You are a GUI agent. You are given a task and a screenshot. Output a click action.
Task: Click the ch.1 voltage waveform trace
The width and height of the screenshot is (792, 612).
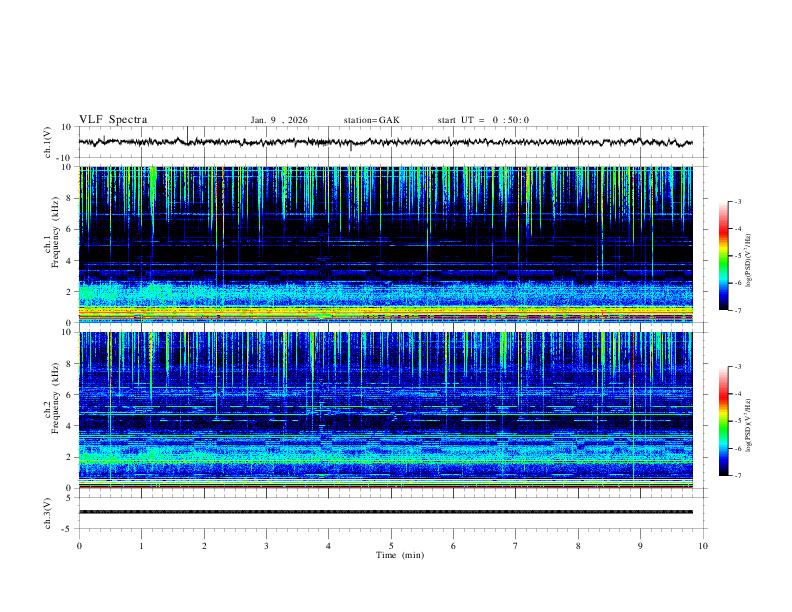click(385, 142)
